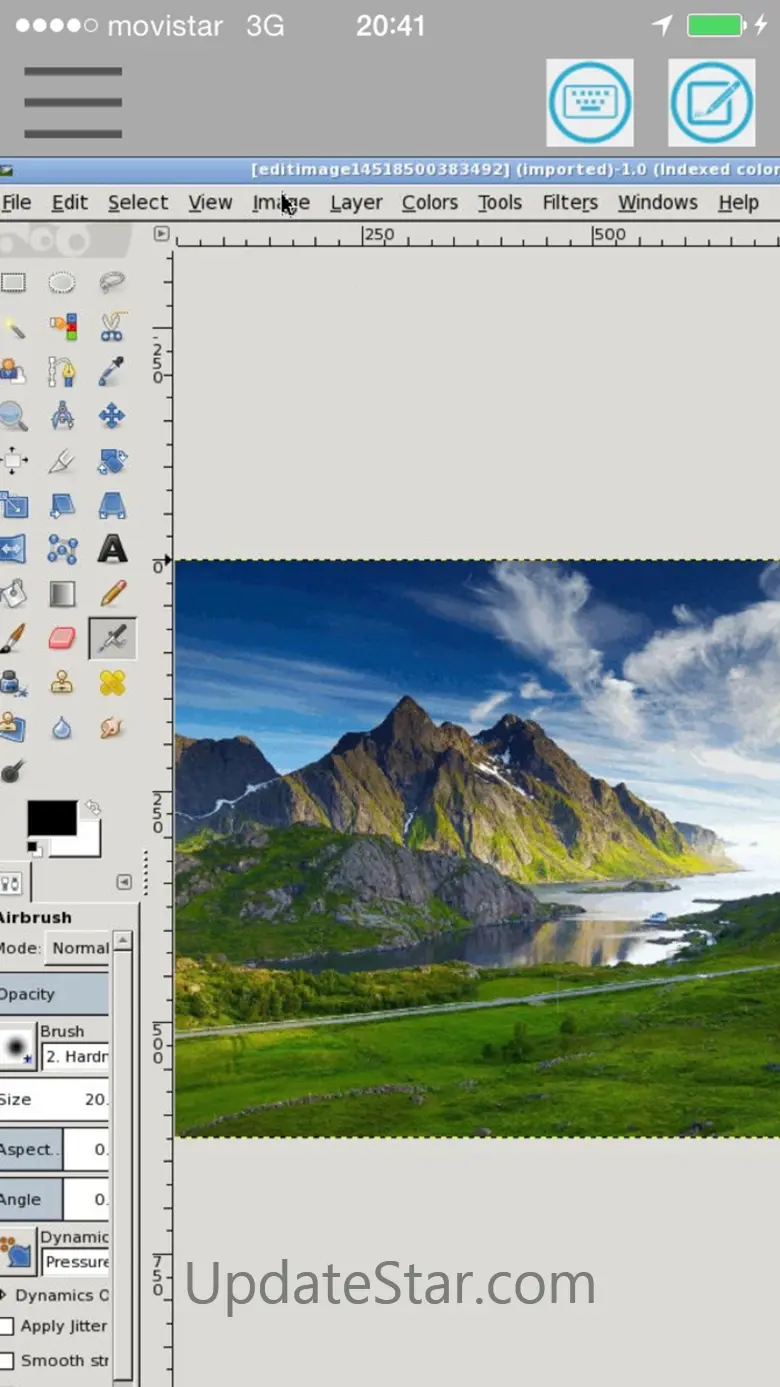Select the Free Select lasso tool
This screenshot has height=1387, width=780.
(112, 283)
